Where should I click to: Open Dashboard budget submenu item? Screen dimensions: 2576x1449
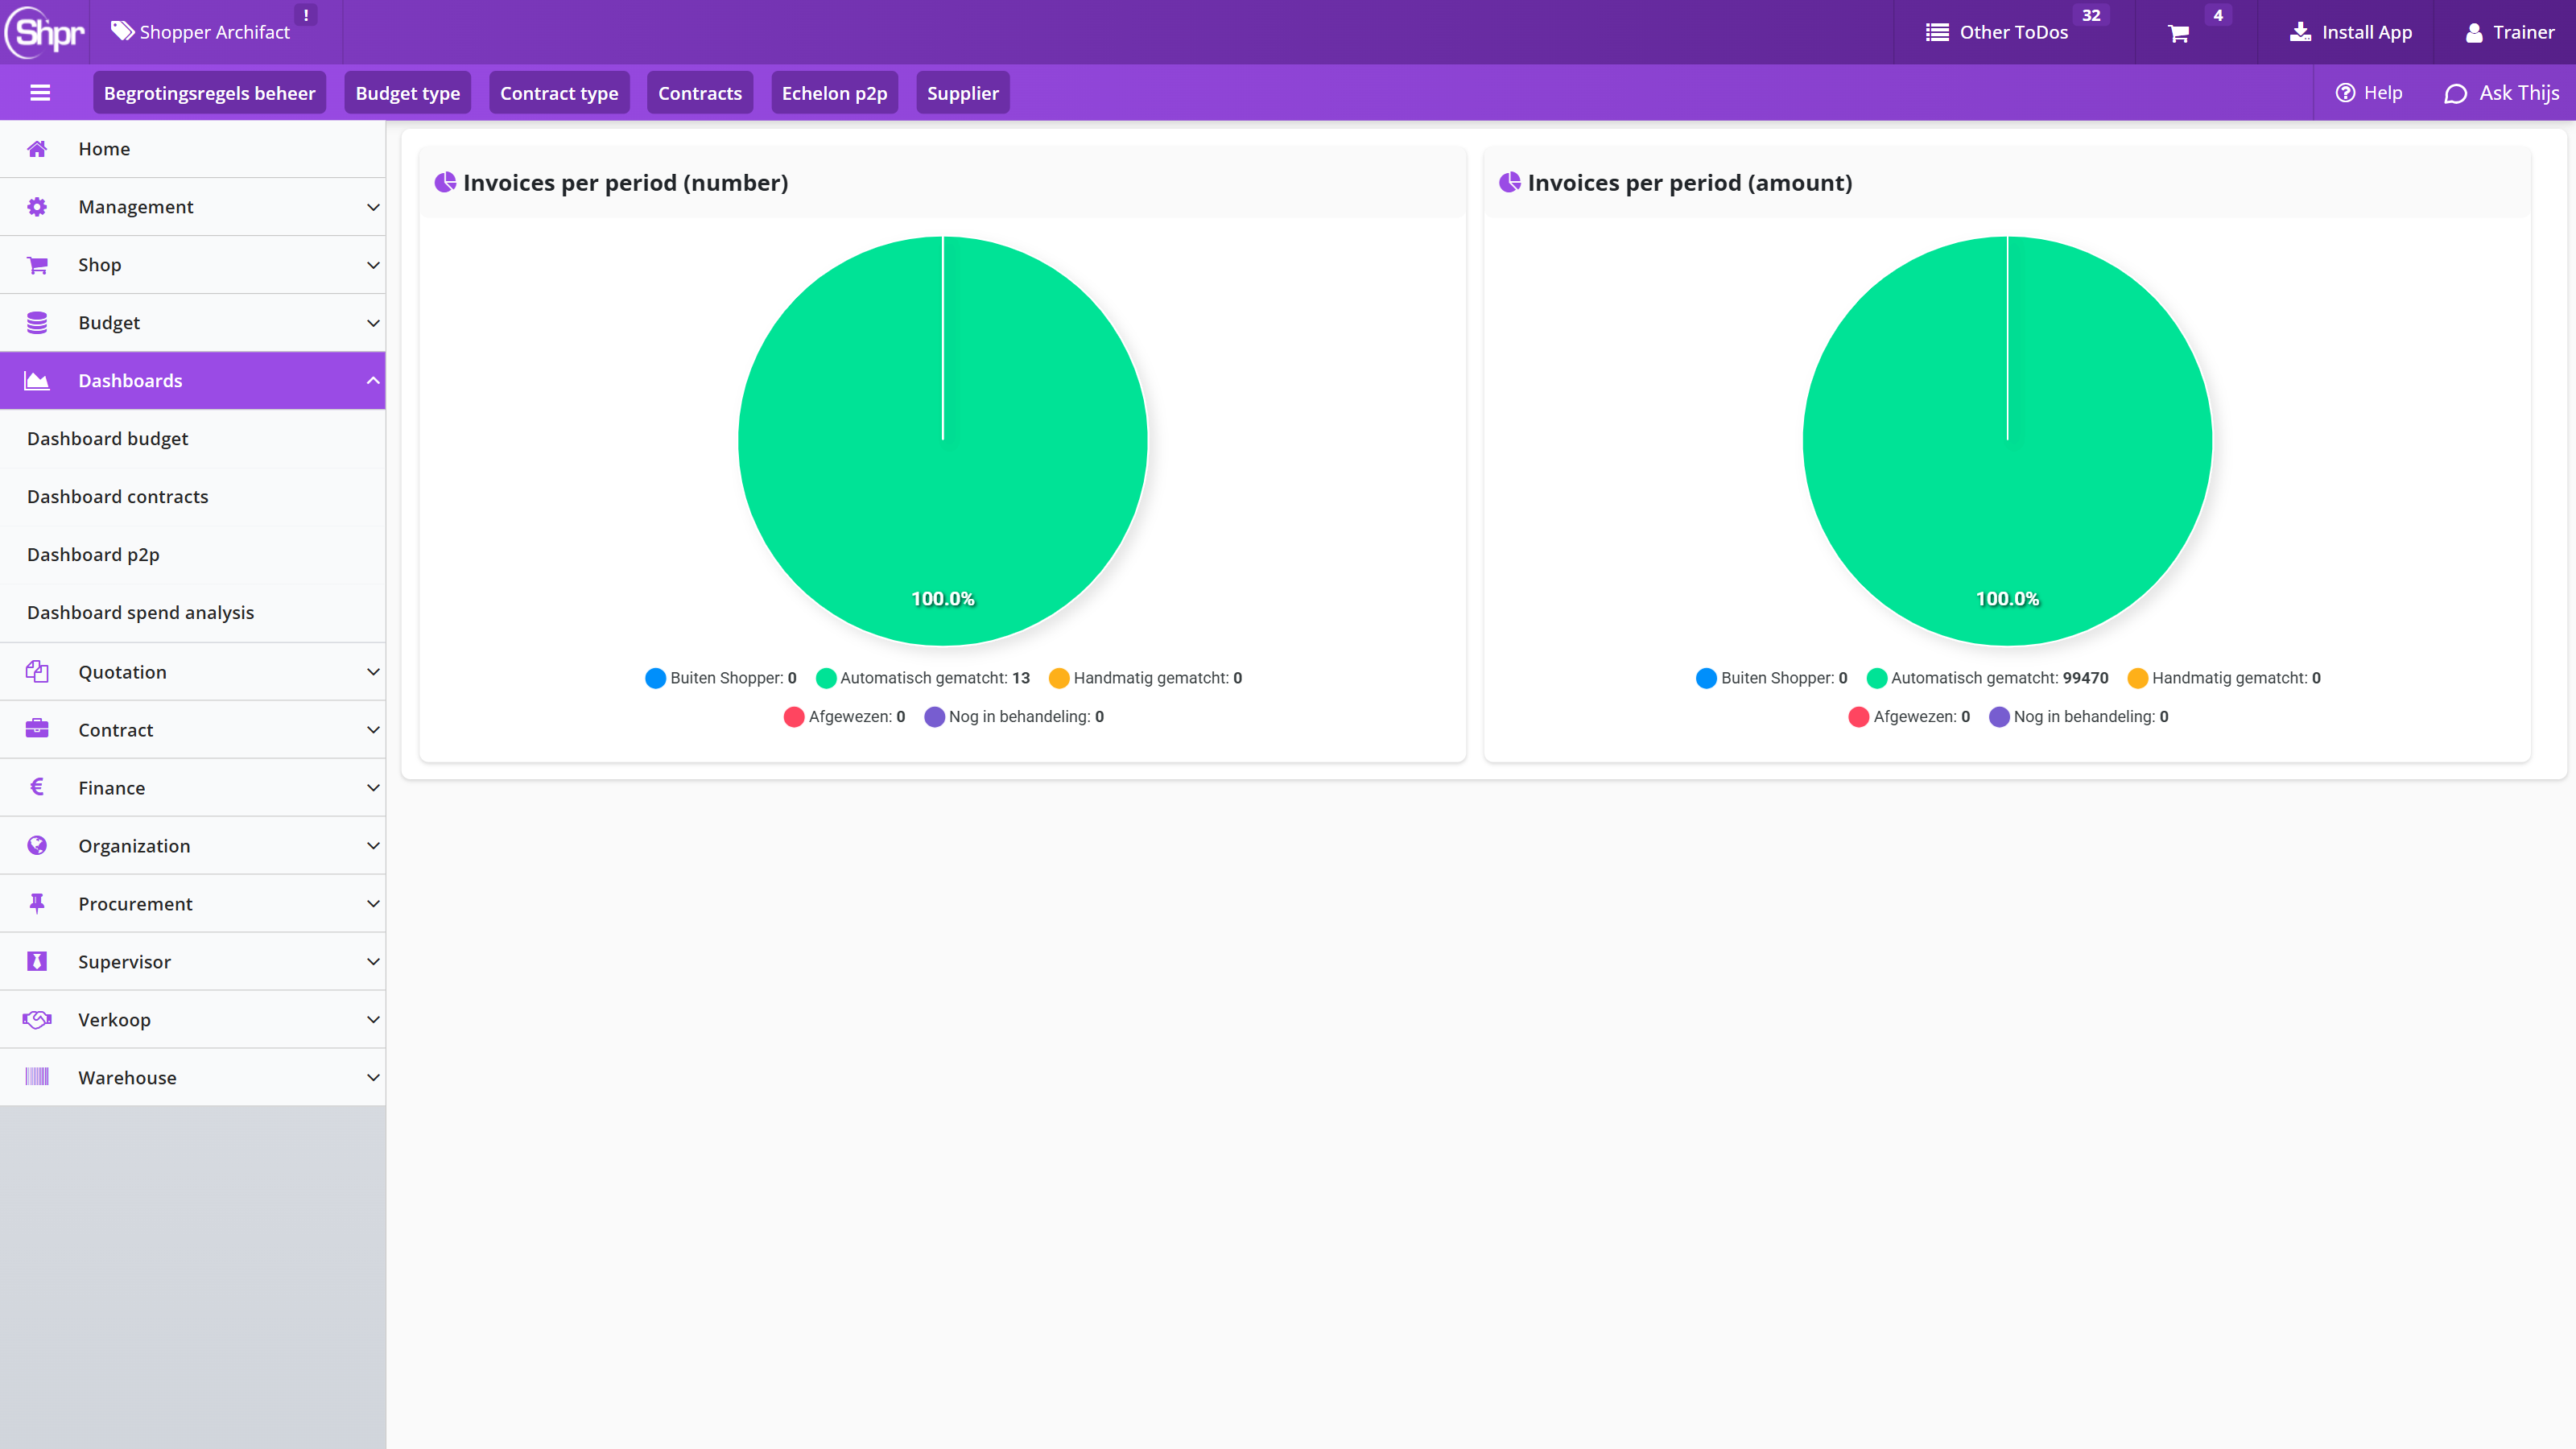pos(193,439)
